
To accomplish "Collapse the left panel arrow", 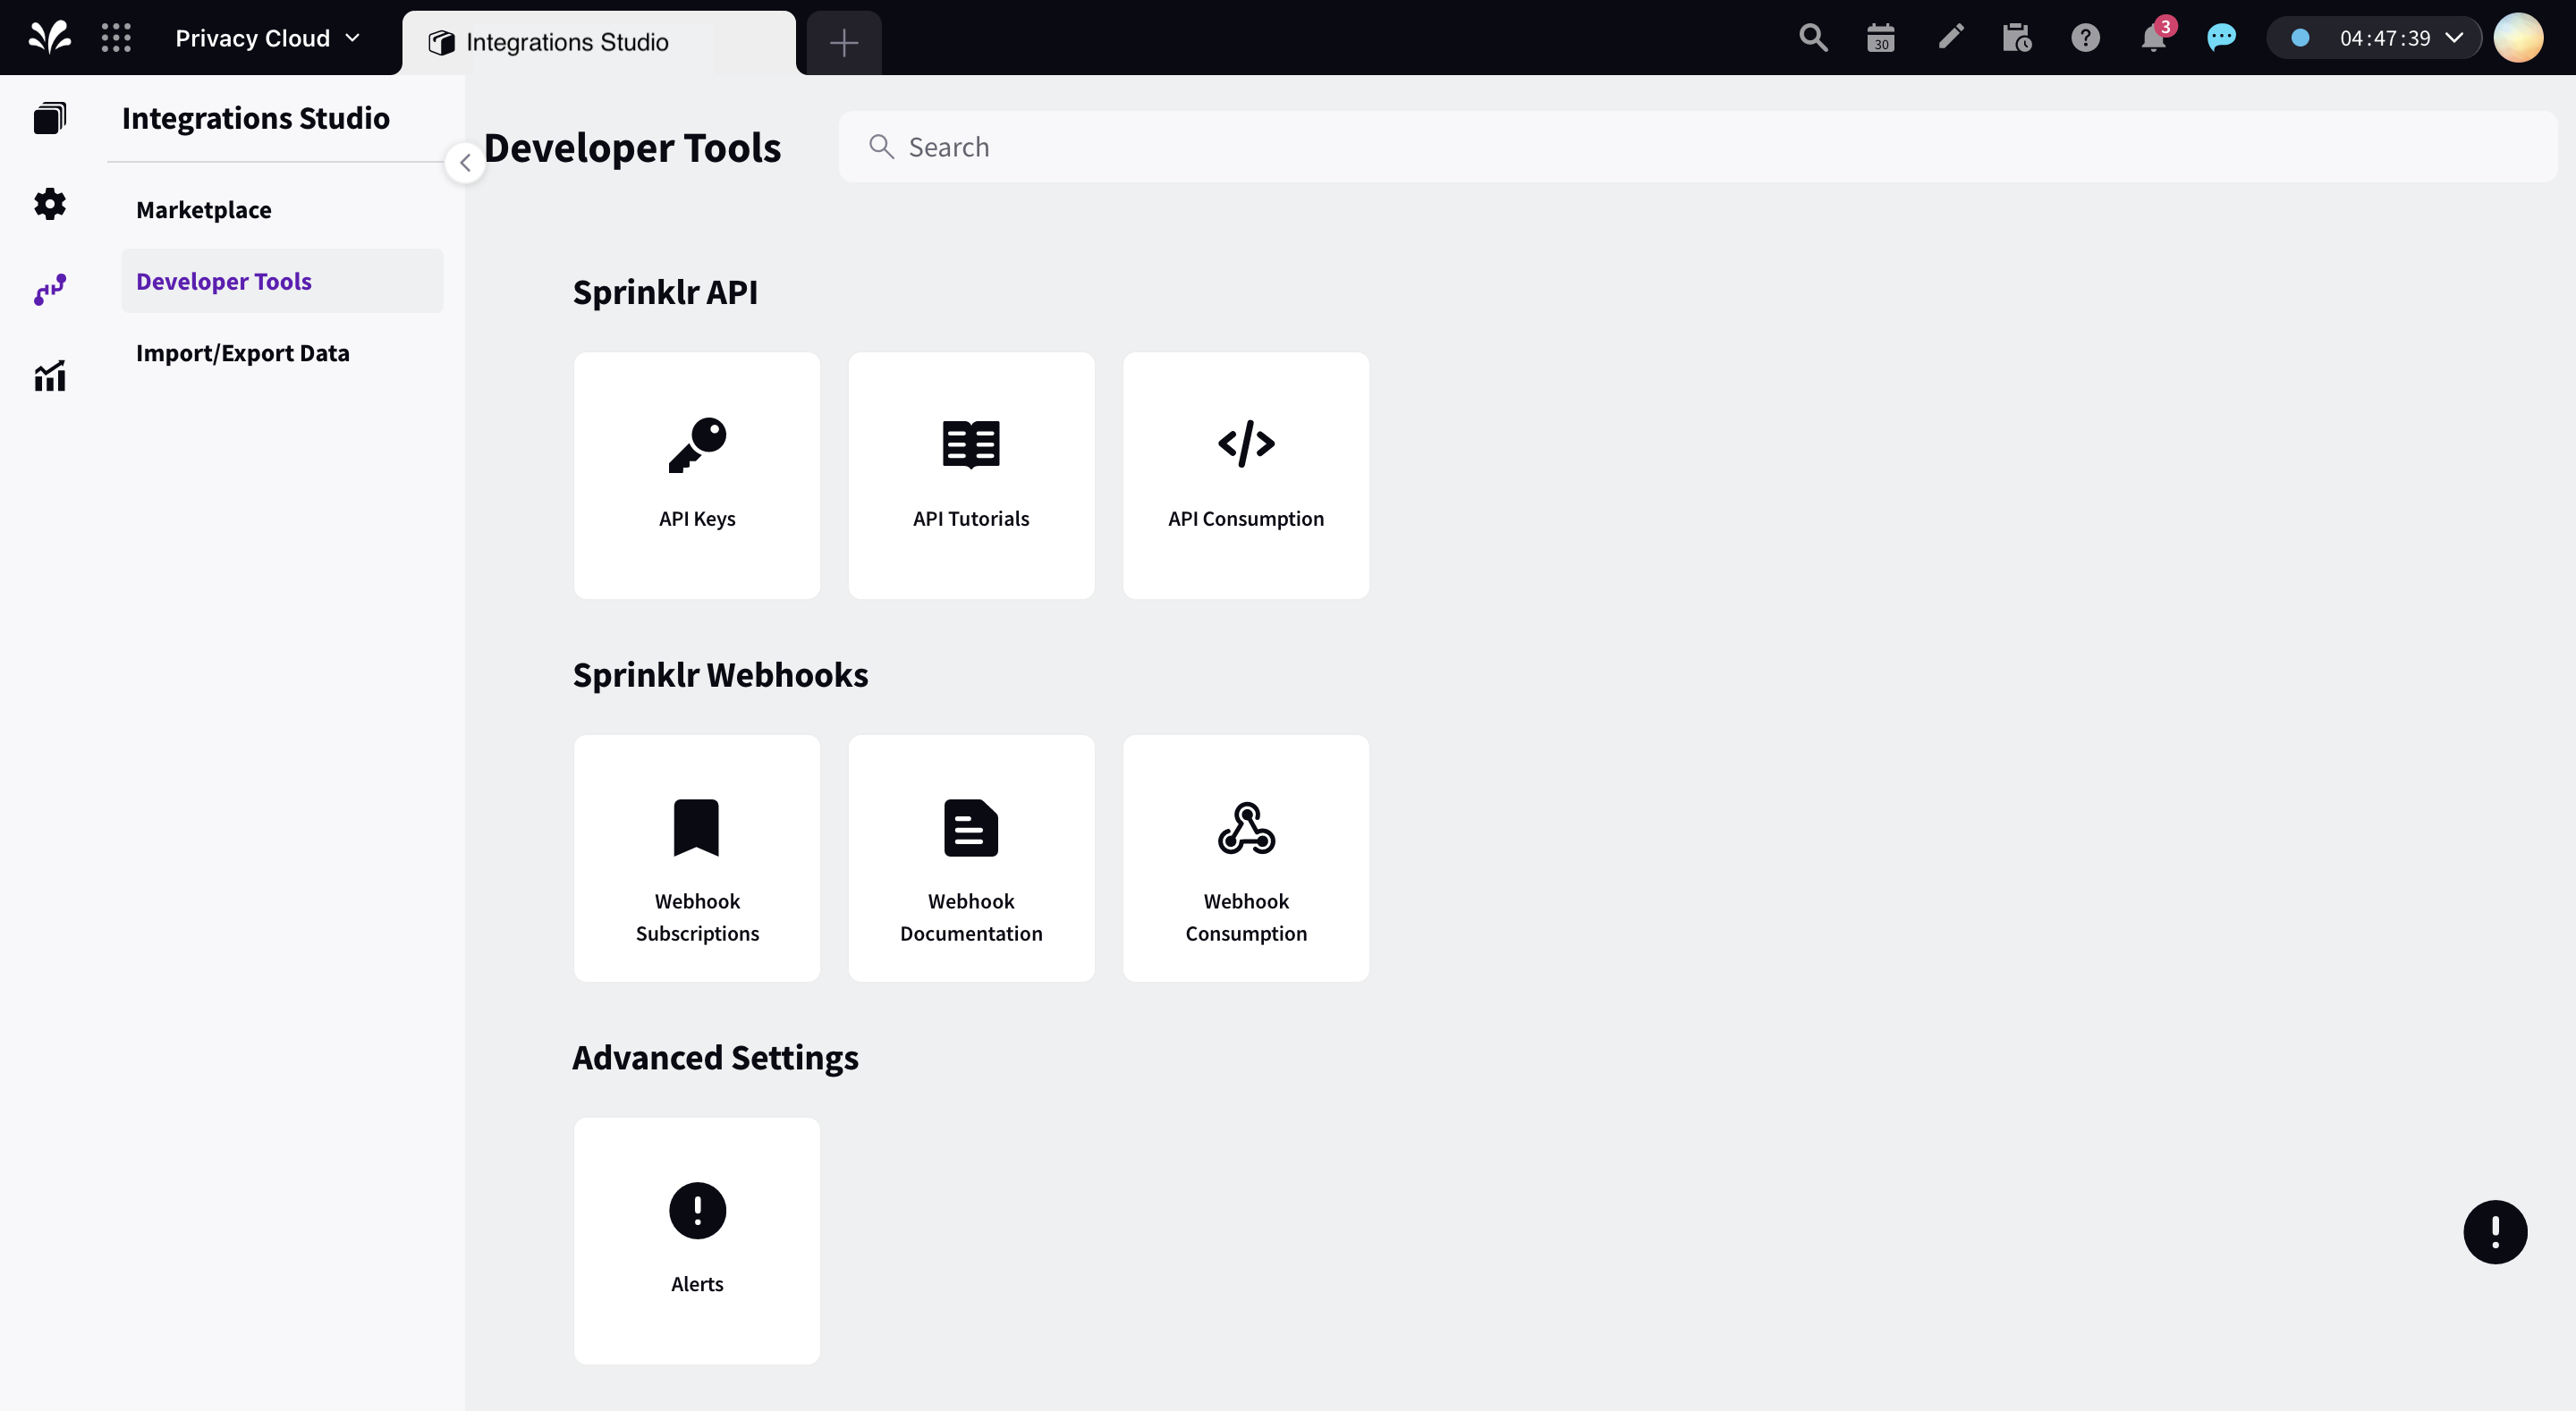I will click(464, 160).
